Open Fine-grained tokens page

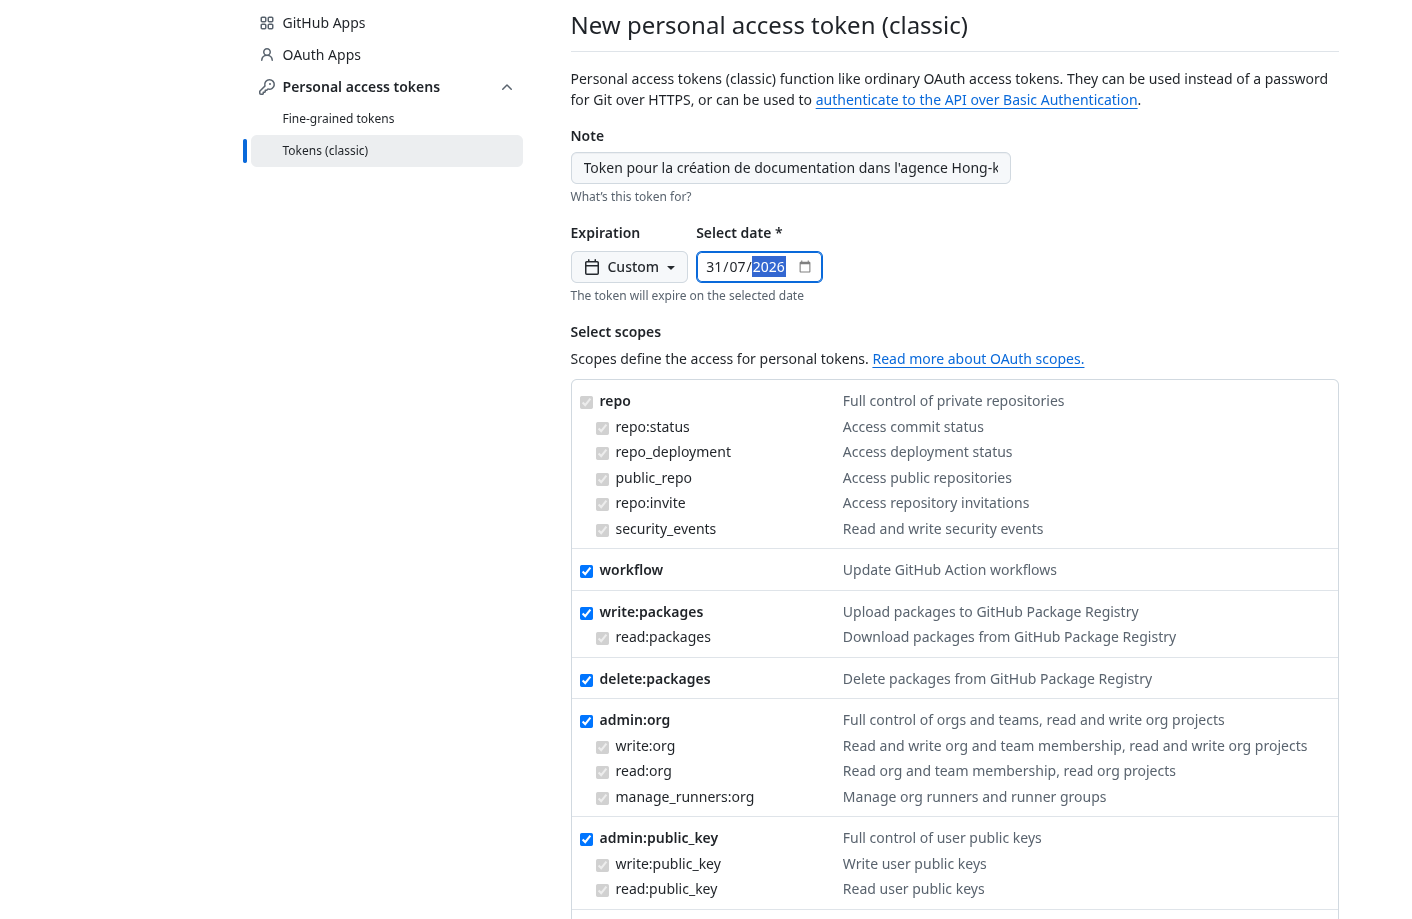[338, 119]
